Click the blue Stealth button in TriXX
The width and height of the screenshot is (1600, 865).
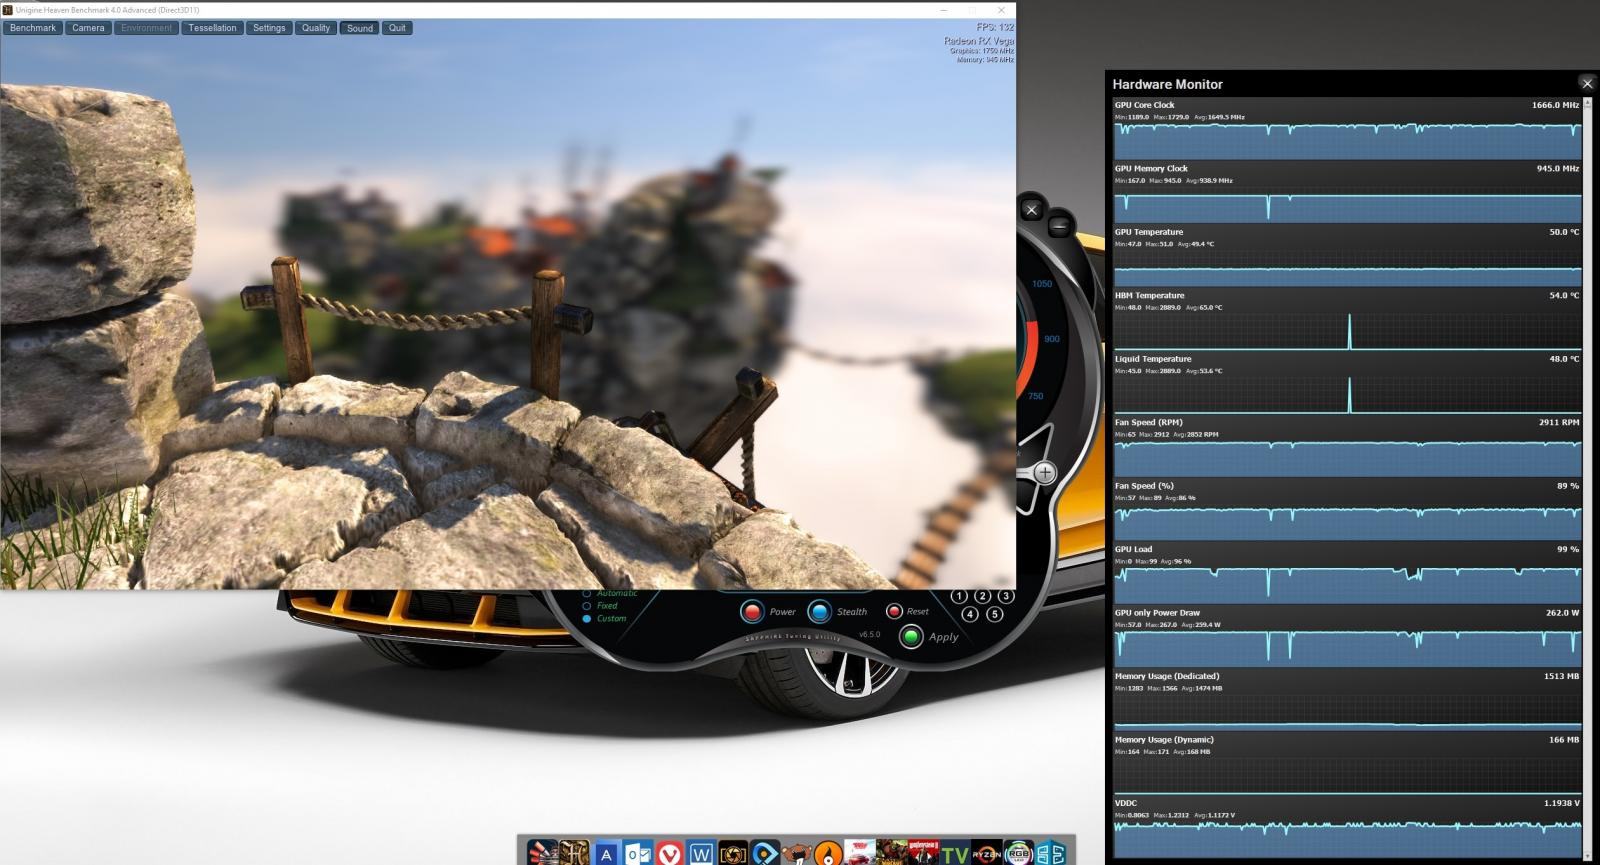coord(819,611)
